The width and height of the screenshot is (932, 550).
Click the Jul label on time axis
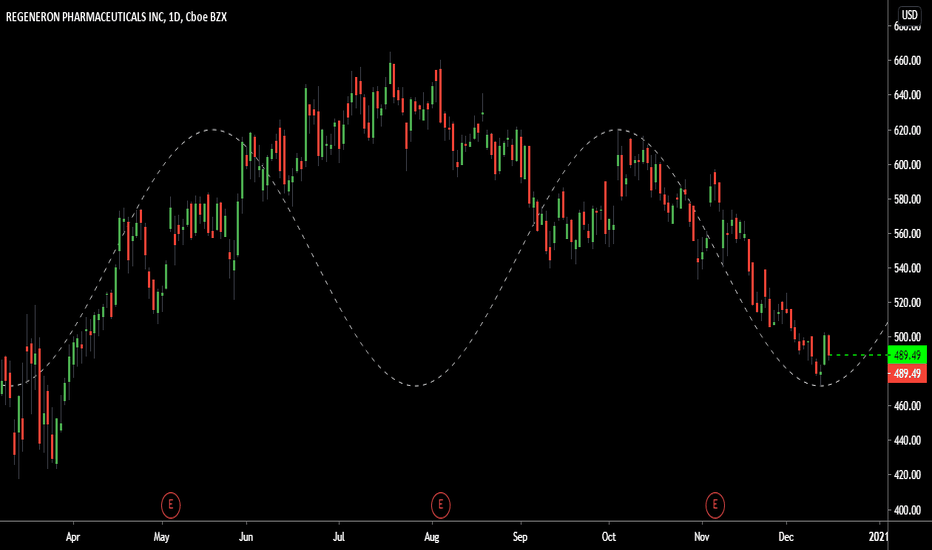click(338, 537)
